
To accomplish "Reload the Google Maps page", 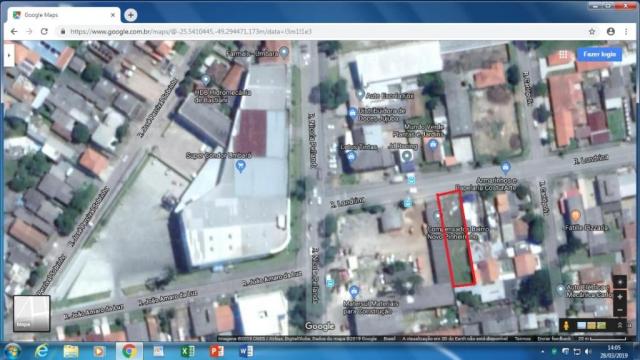I will click(x=44, y=31).
